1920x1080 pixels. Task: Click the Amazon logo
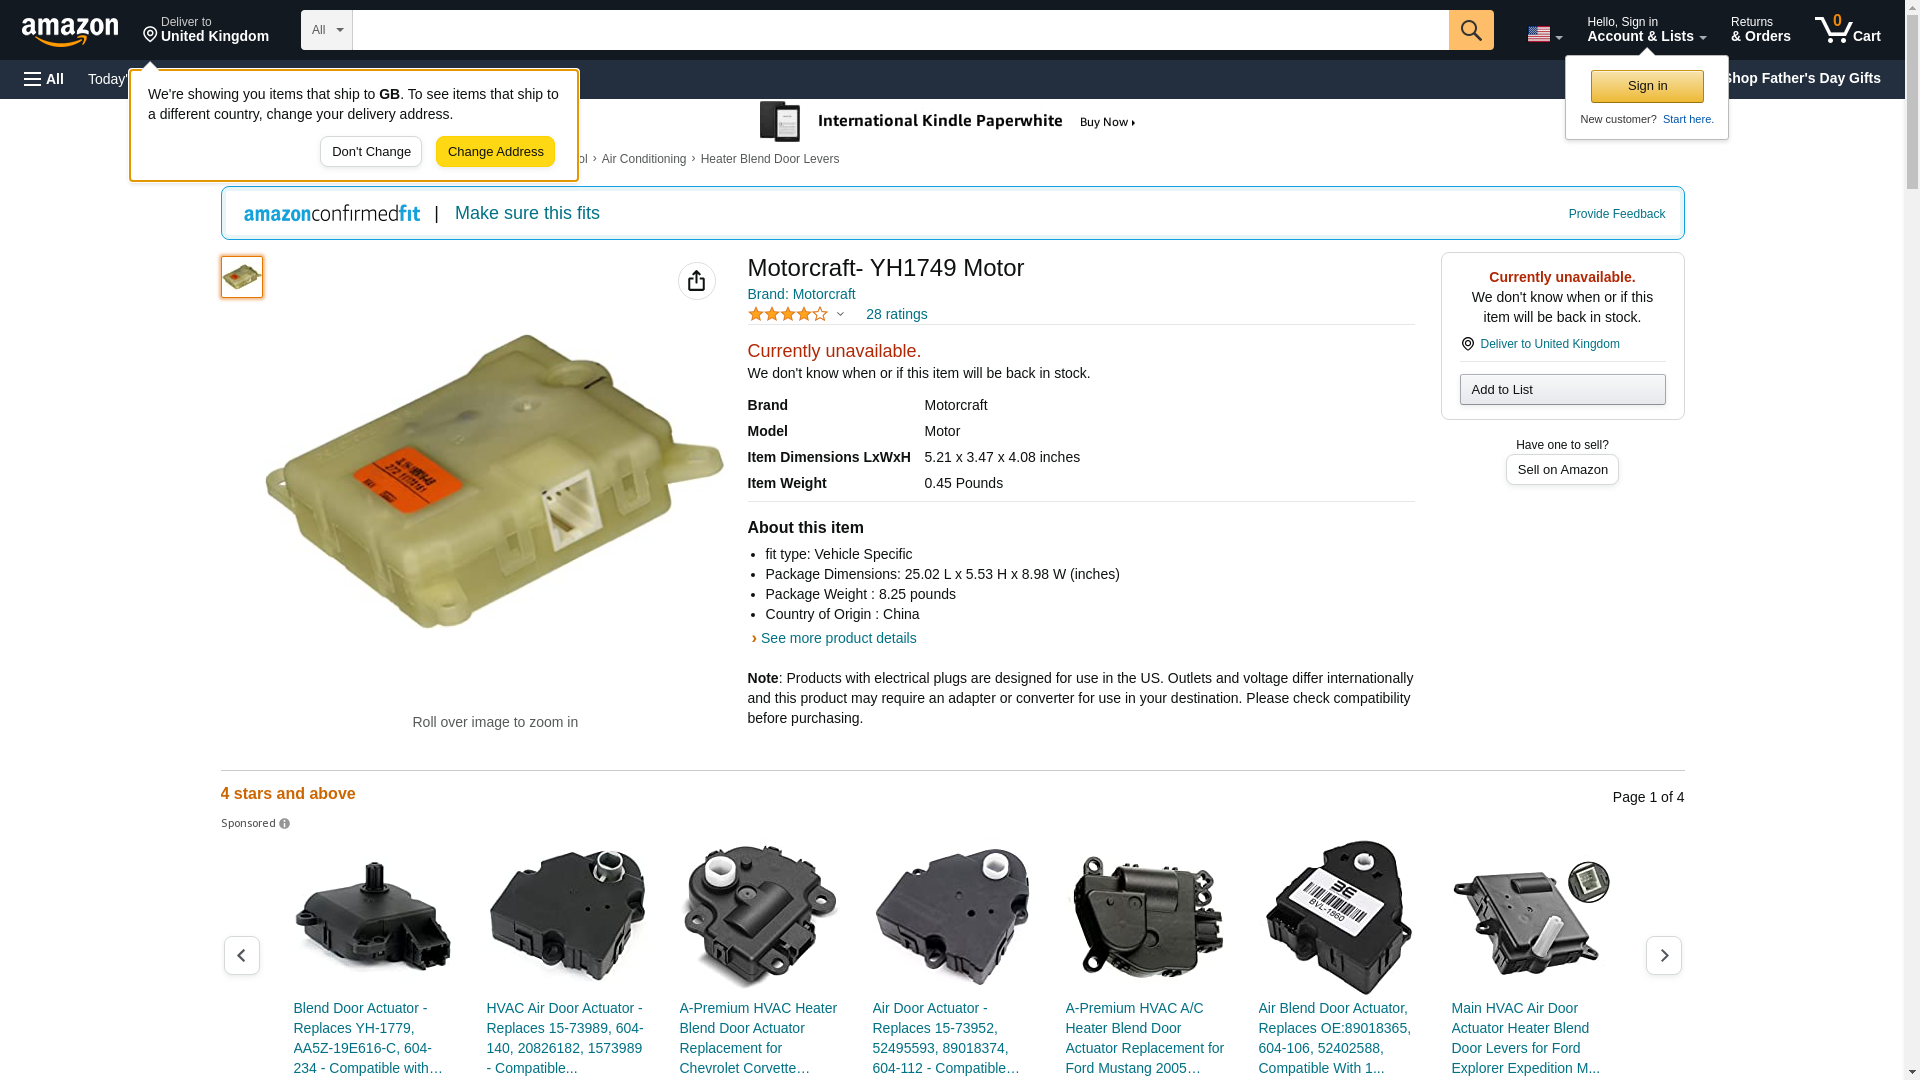70,32
